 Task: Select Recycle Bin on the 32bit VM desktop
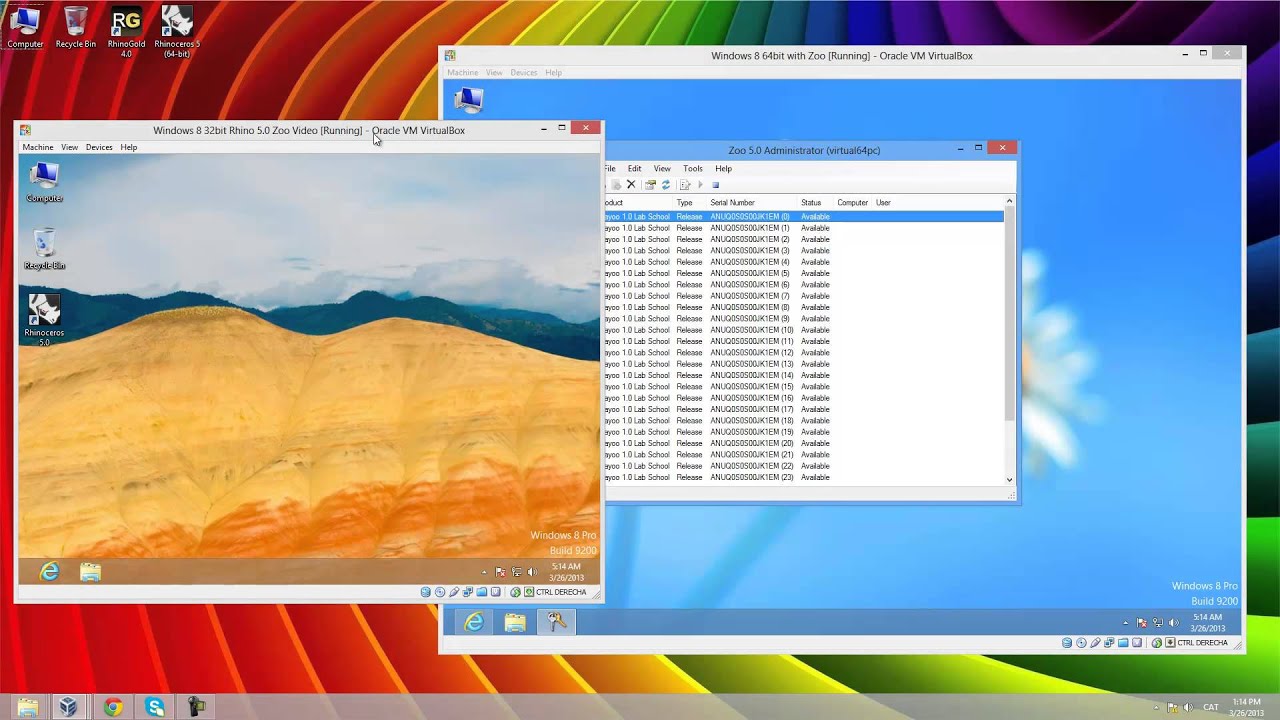click(x=44, y=249)
